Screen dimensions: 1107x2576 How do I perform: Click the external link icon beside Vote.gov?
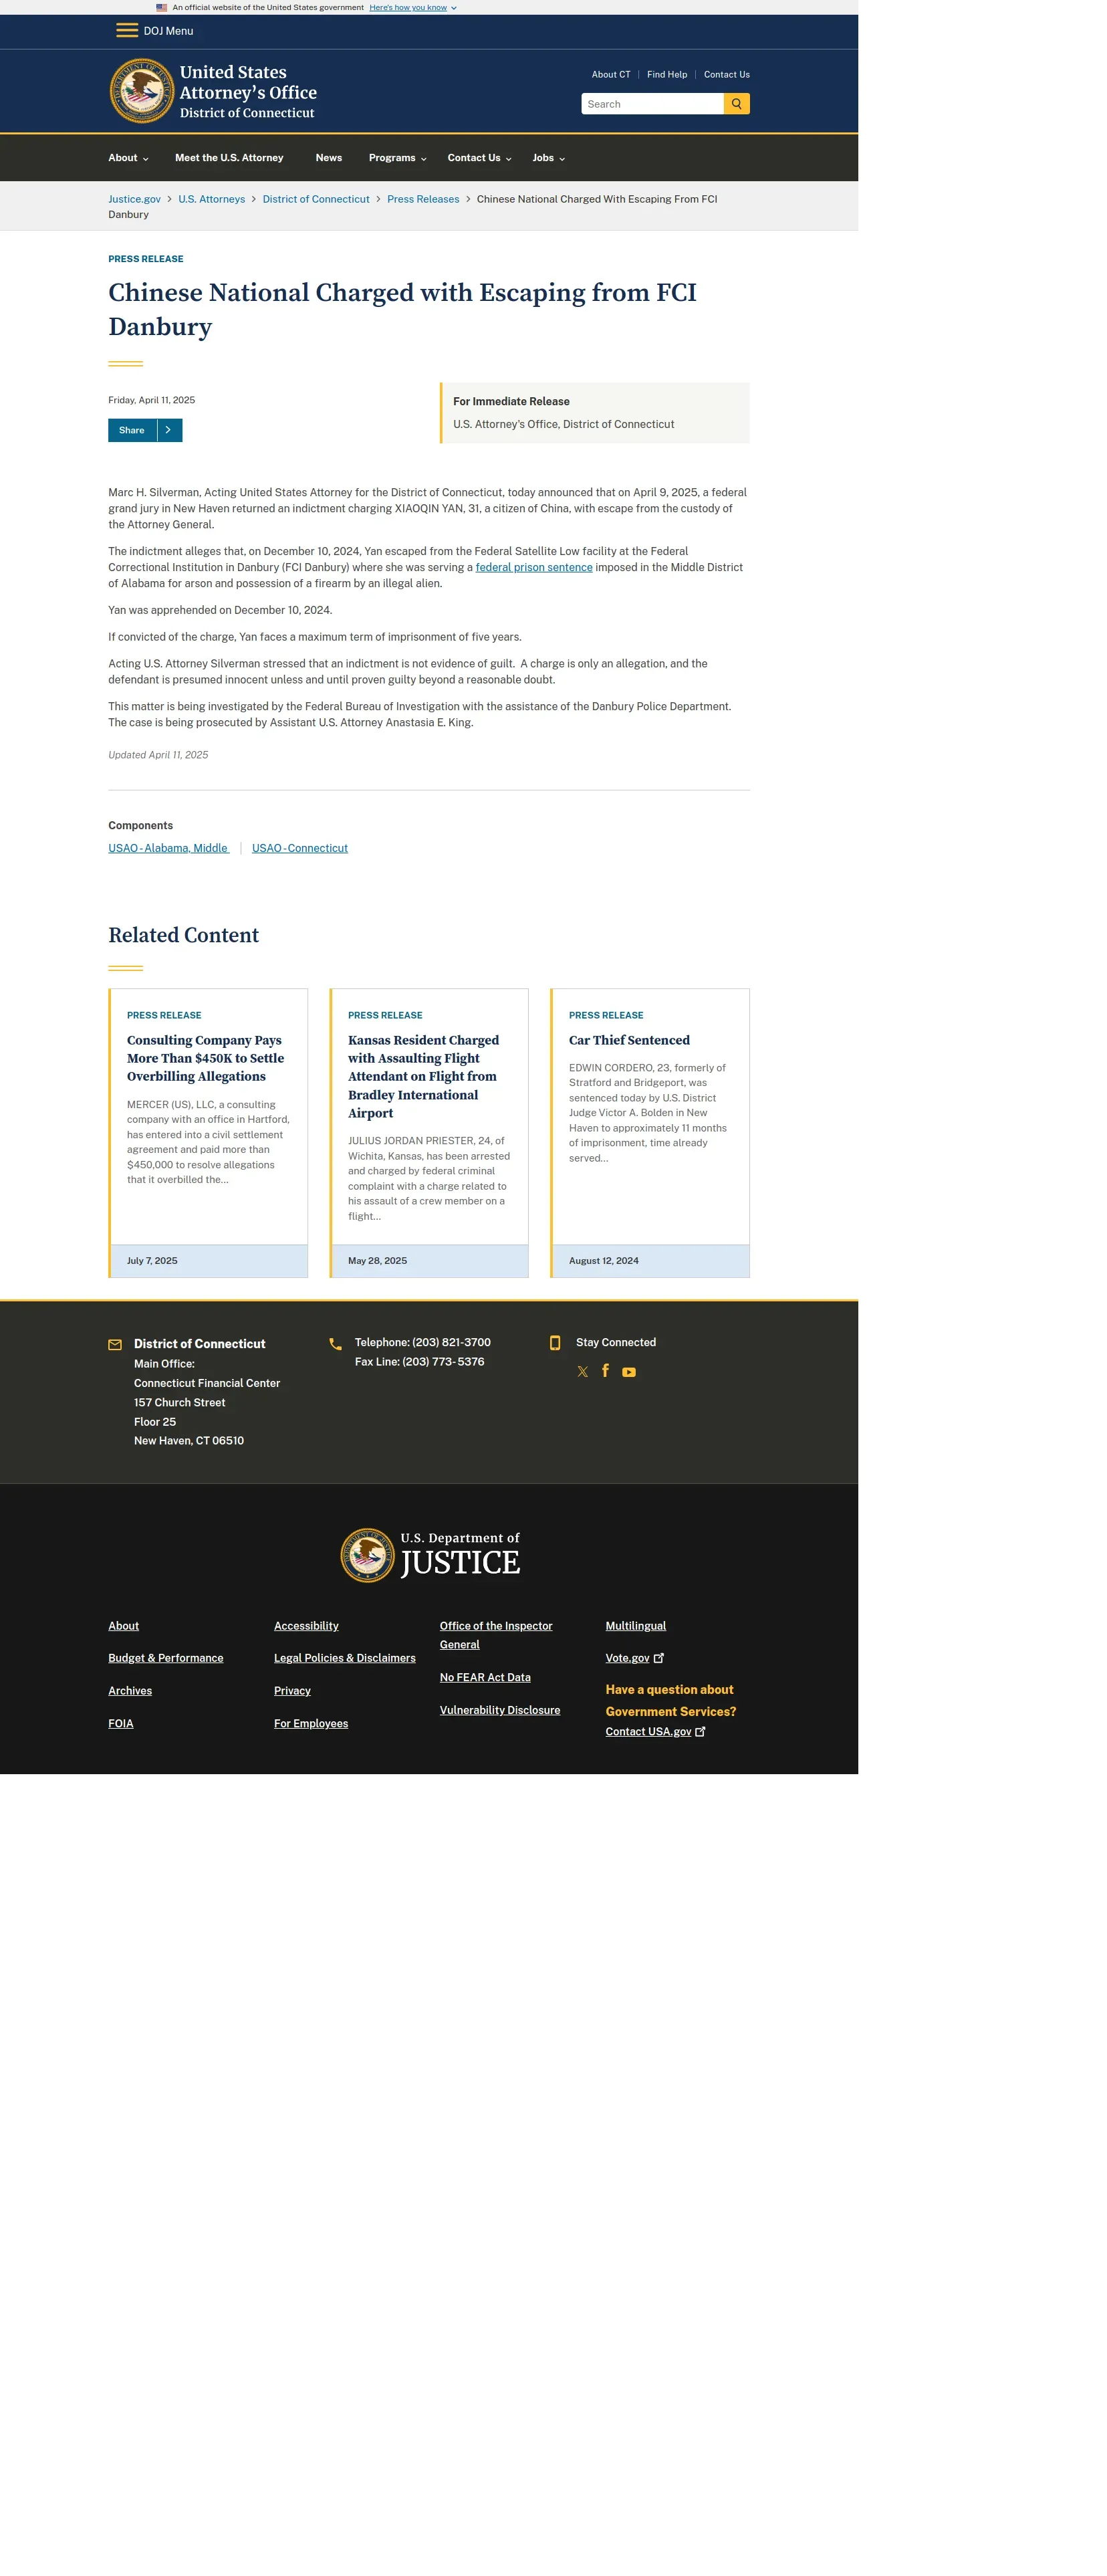click(x=658, y=1658)
